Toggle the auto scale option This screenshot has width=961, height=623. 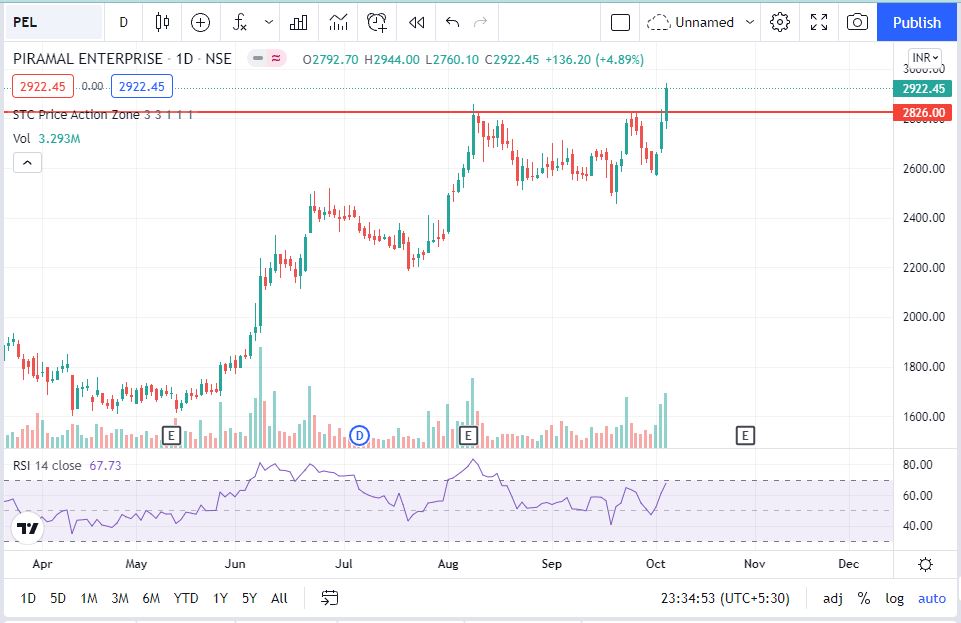tap(931, 598)
